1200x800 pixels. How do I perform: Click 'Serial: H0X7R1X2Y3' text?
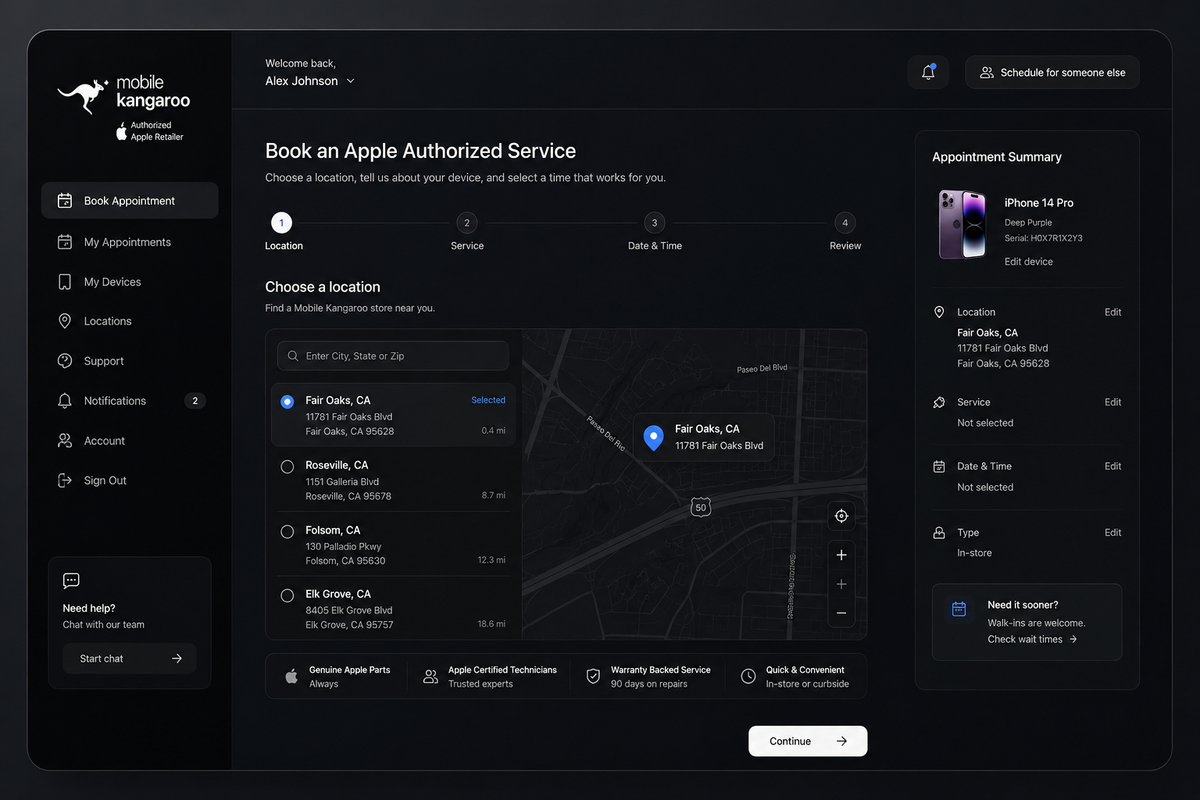click(x=1044, y=239)
